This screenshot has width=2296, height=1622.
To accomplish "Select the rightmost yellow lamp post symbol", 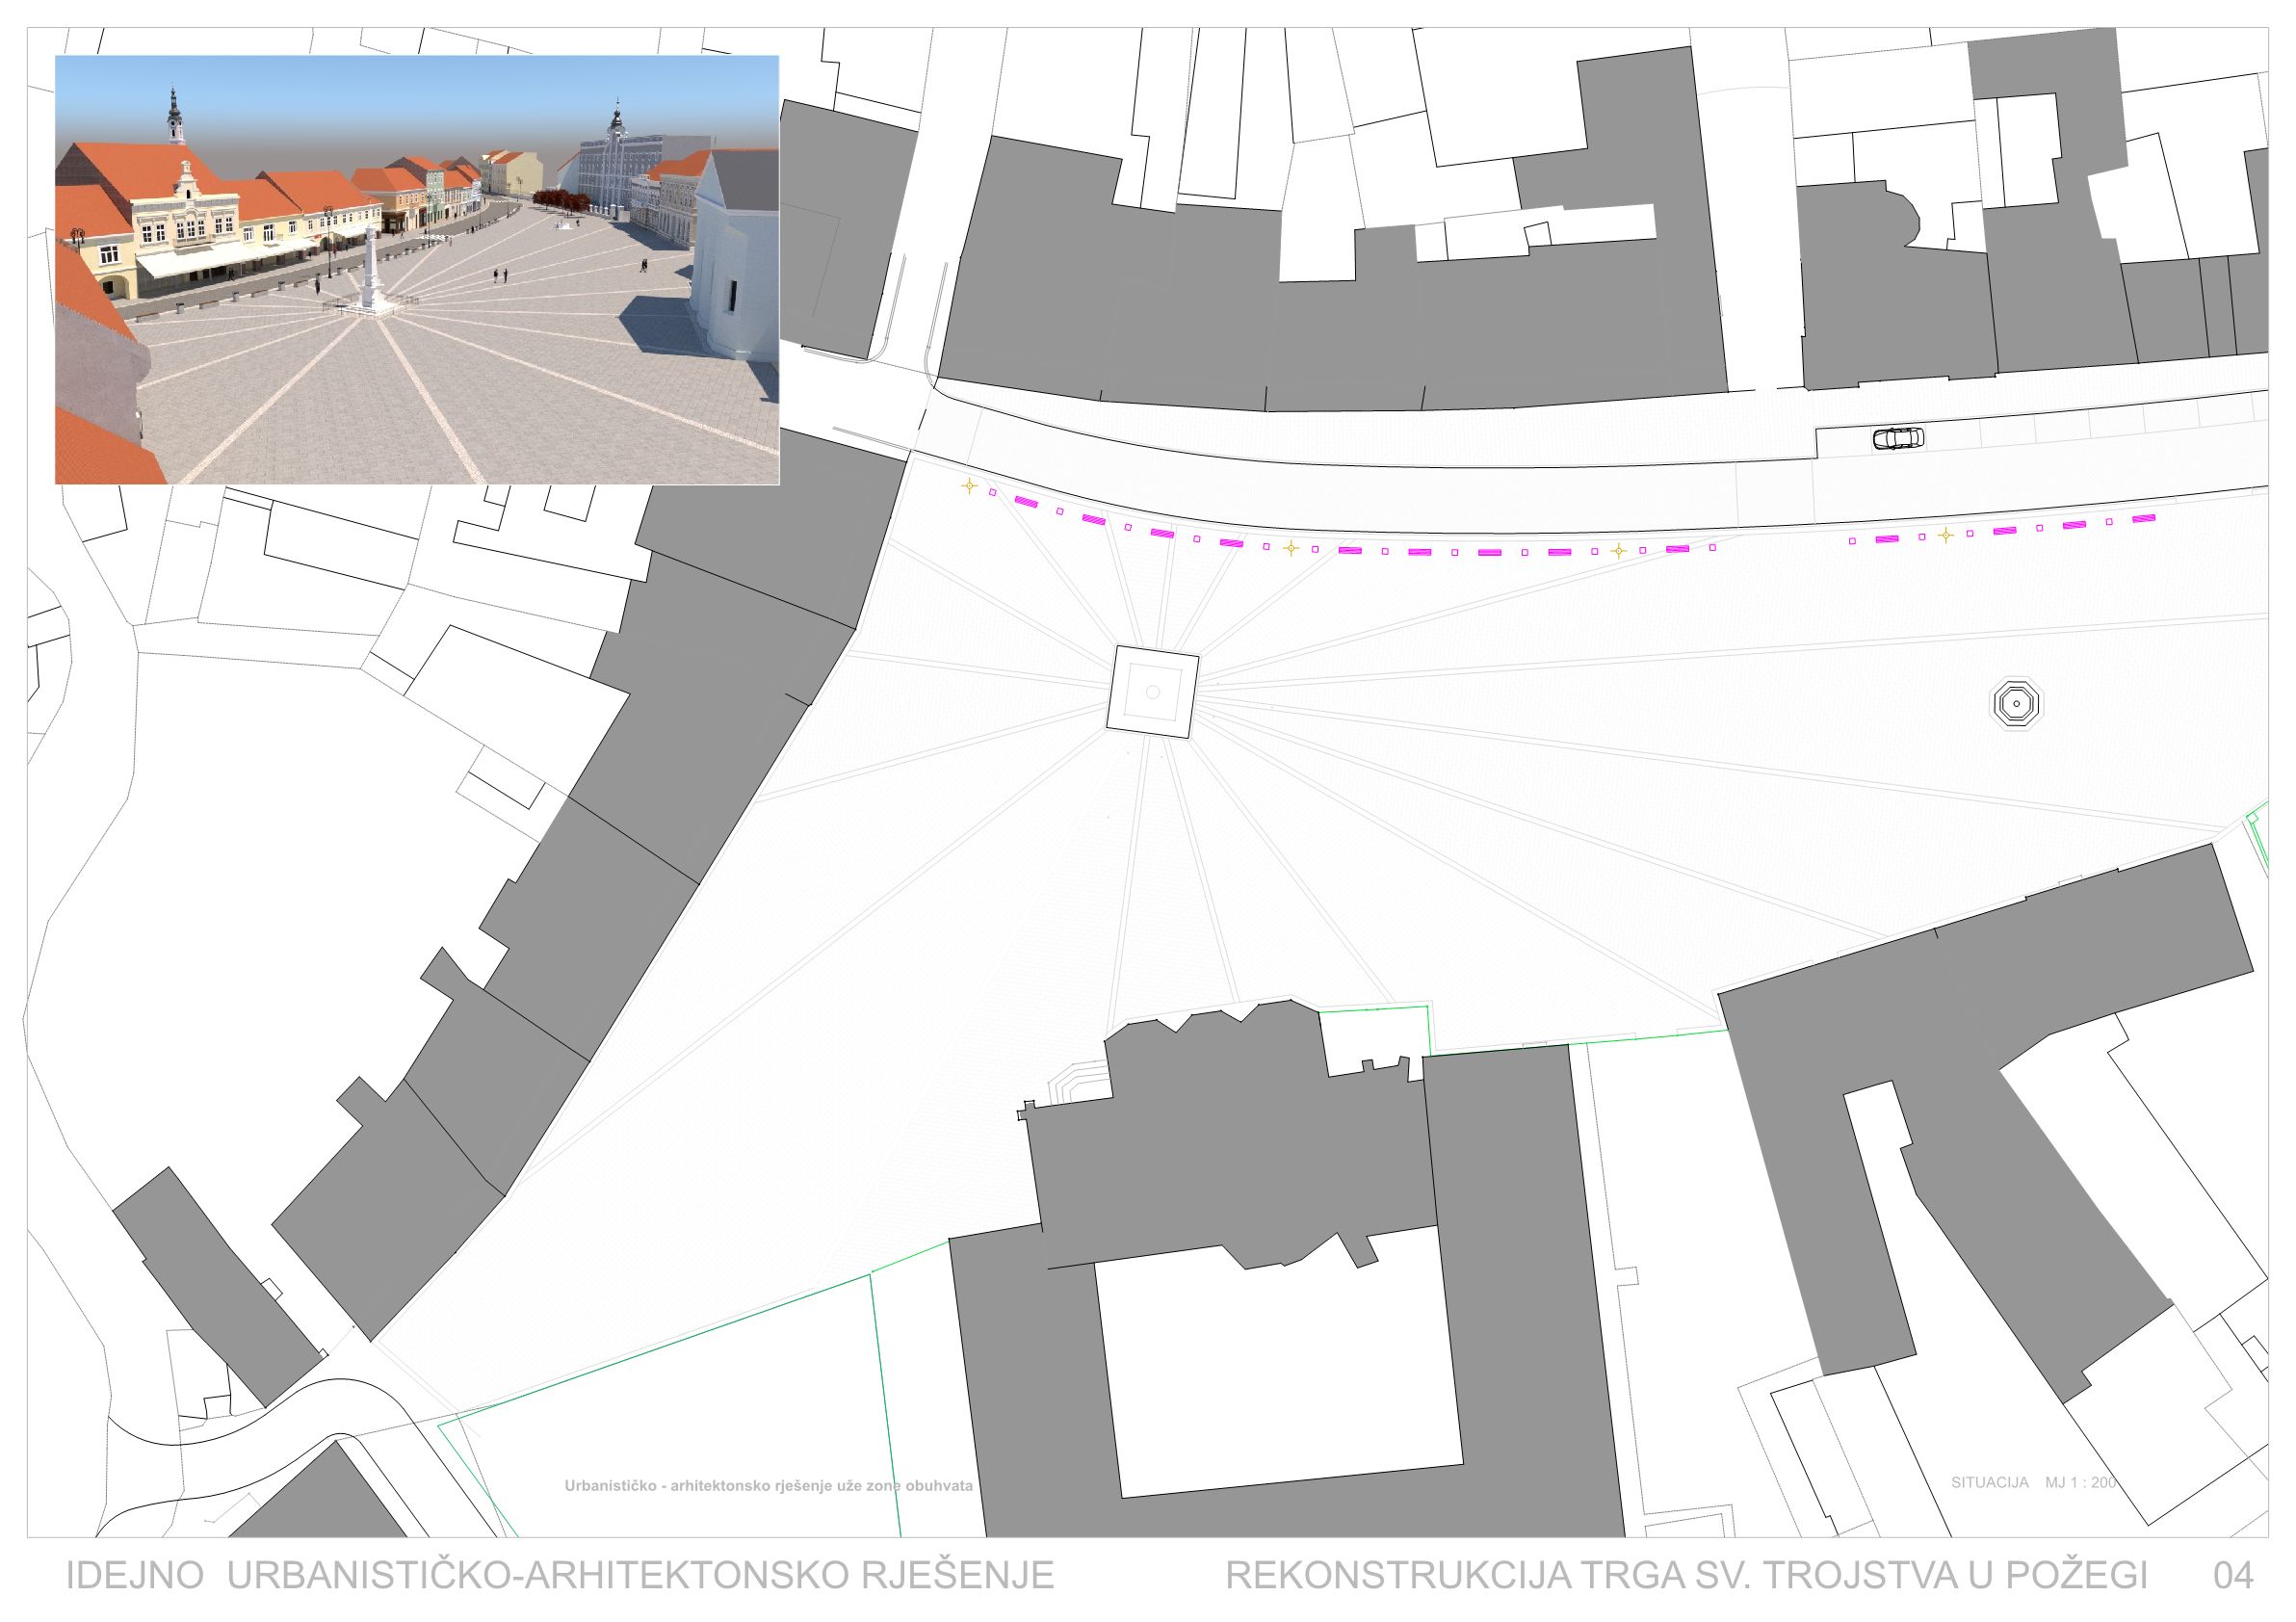I will 1945,535.
